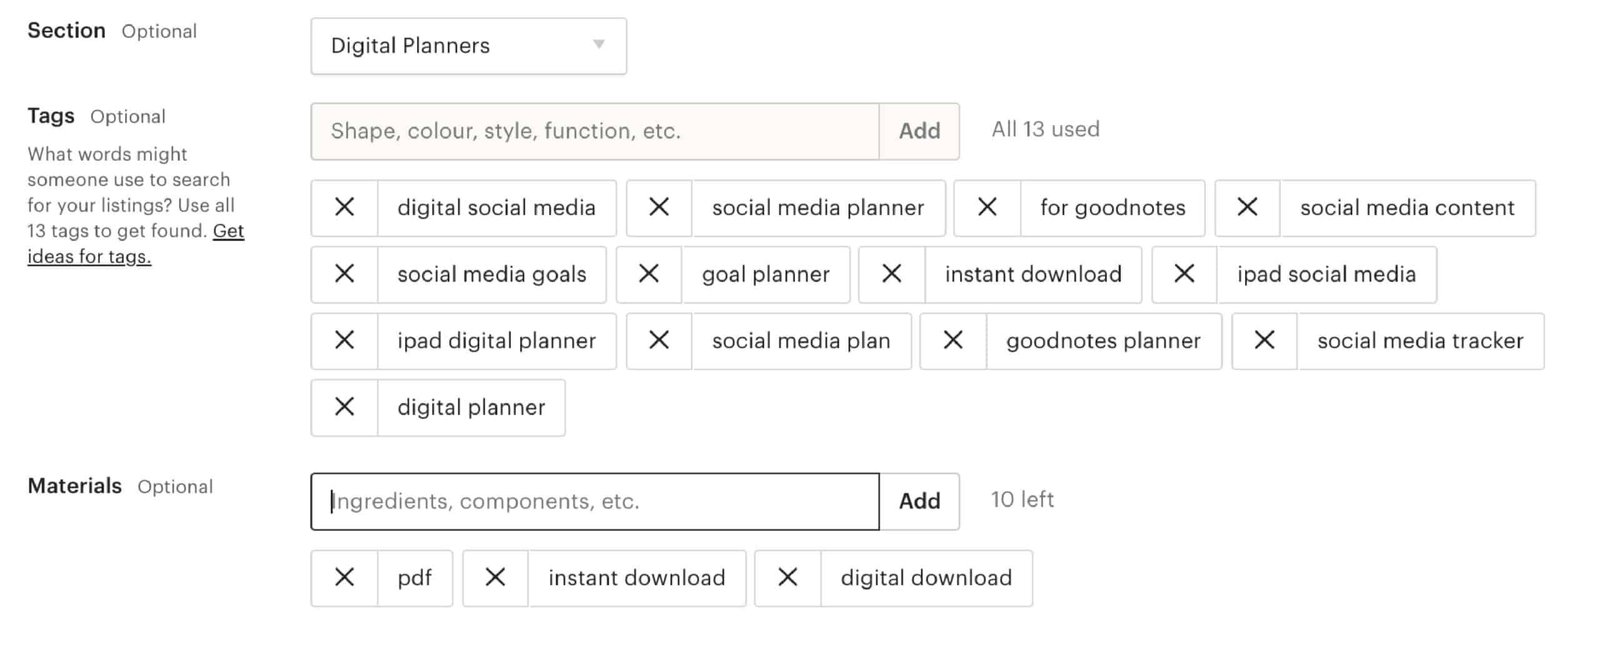Viewport: 1600px width, 652px height.
Task: Delete the 'goodnotes planner' tag
Action: (953, 341)
